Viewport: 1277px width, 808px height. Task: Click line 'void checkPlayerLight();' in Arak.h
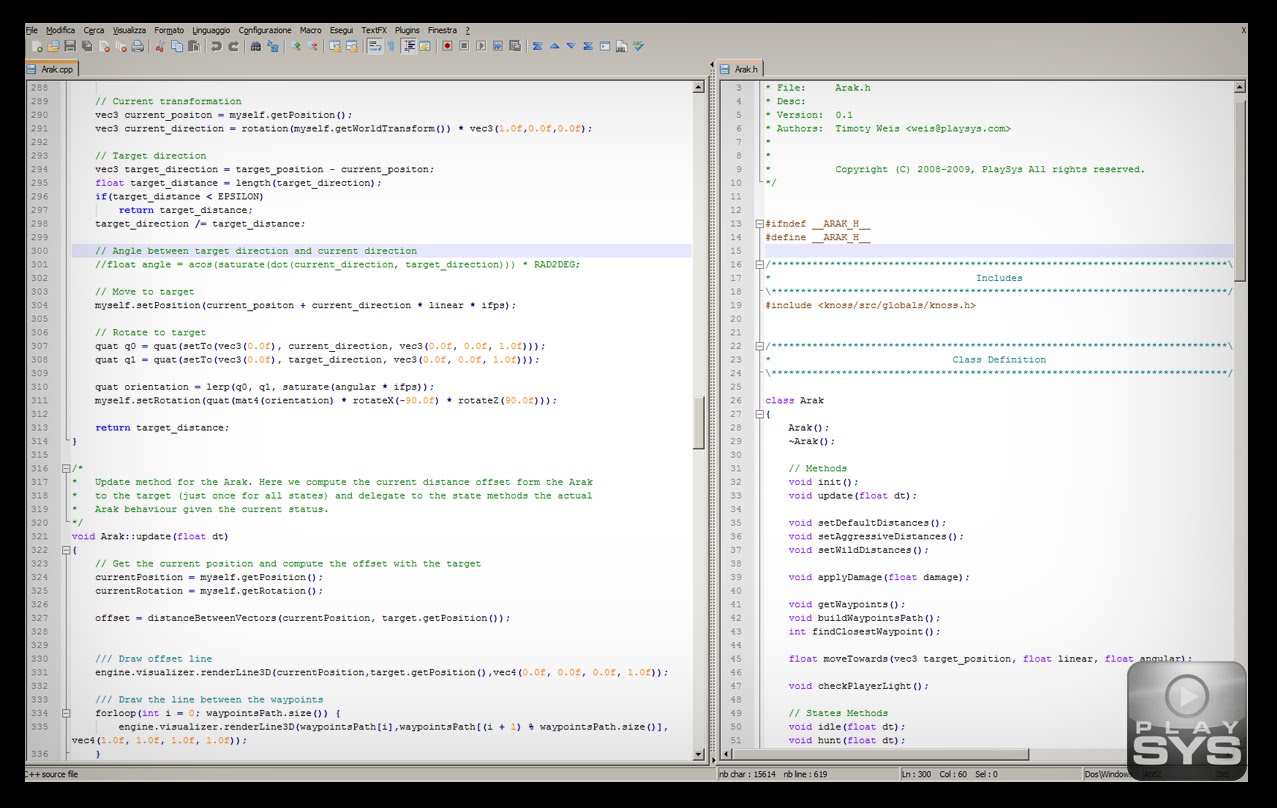pyautogui.click(x=858, y=686)
